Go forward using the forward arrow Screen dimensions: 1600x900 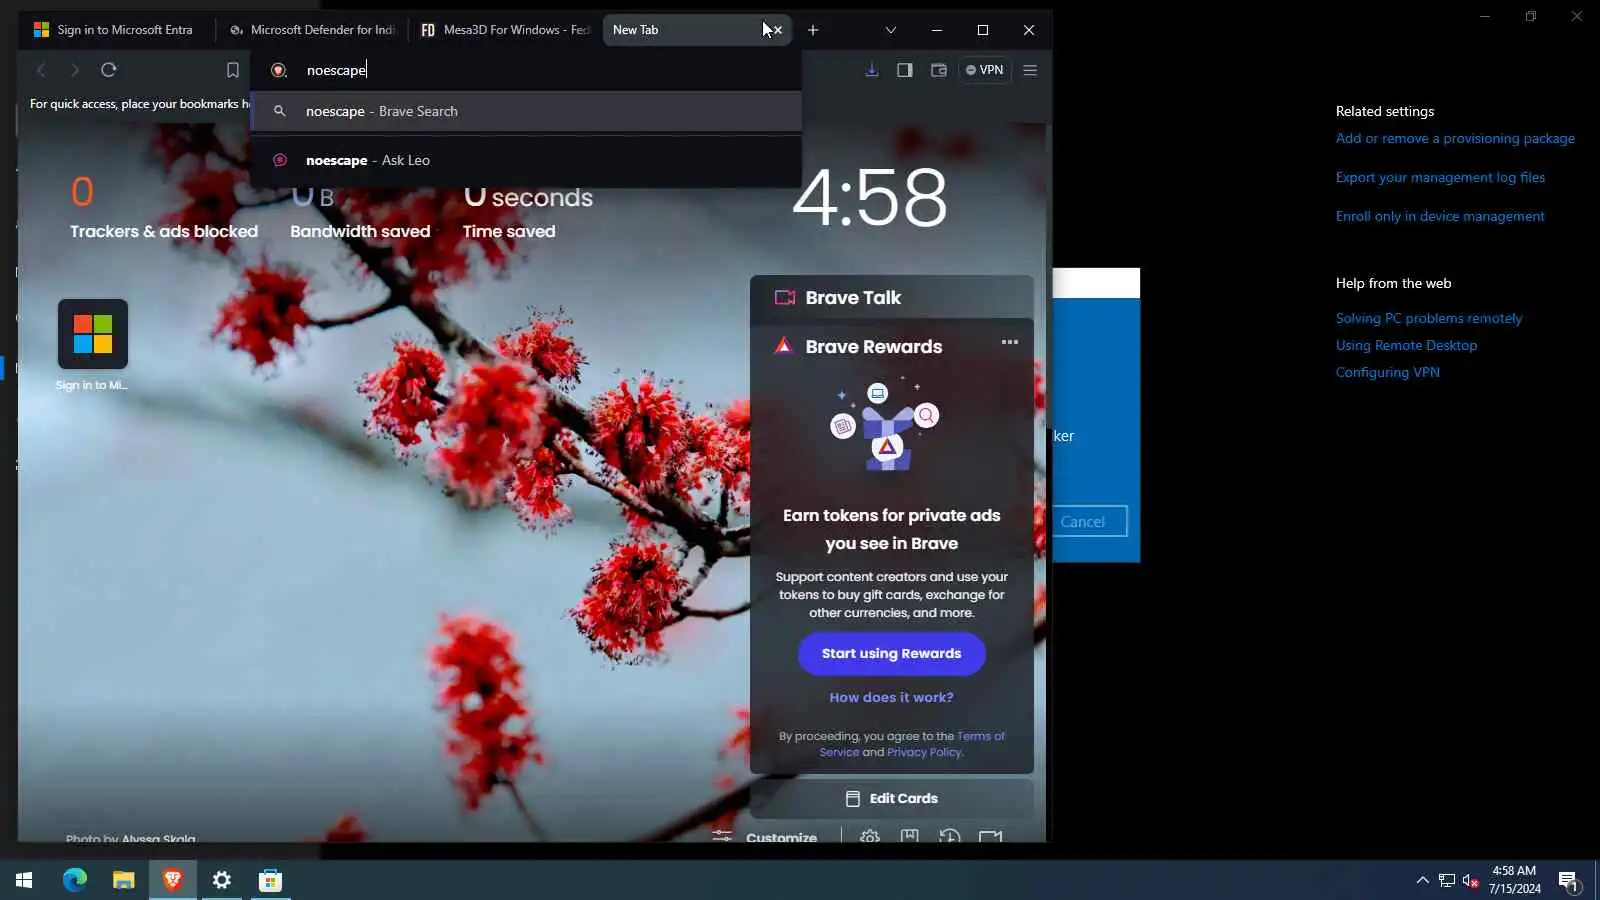pos(75,70)
